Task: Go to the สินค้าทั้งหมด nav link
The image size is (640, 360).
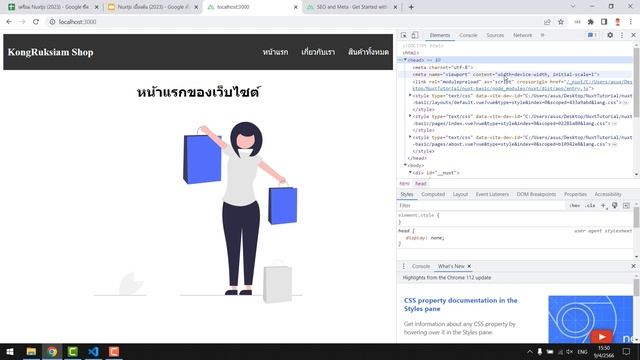Action: [368, 52]
